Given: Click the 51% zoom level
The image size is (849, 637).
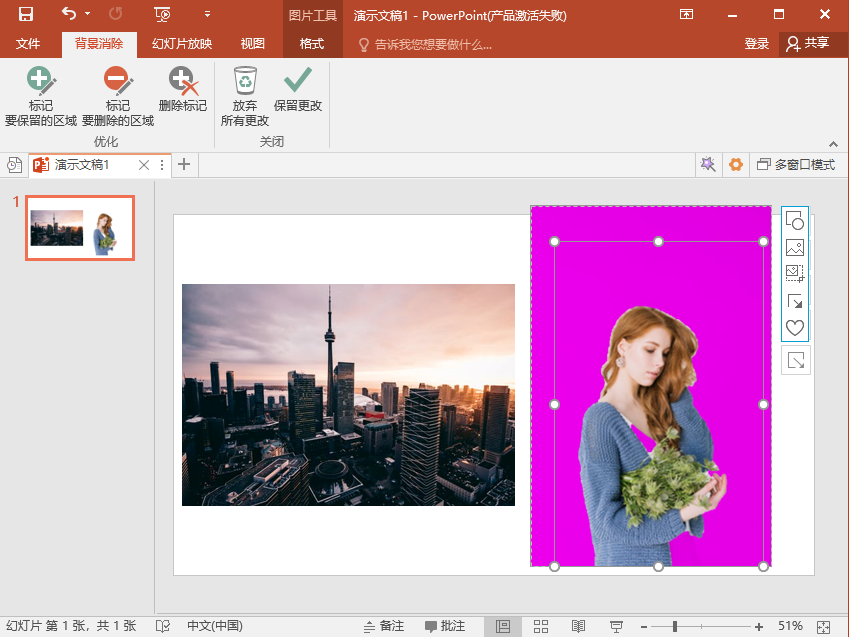Looking at the screenshot, I should [x=790, y=626].
